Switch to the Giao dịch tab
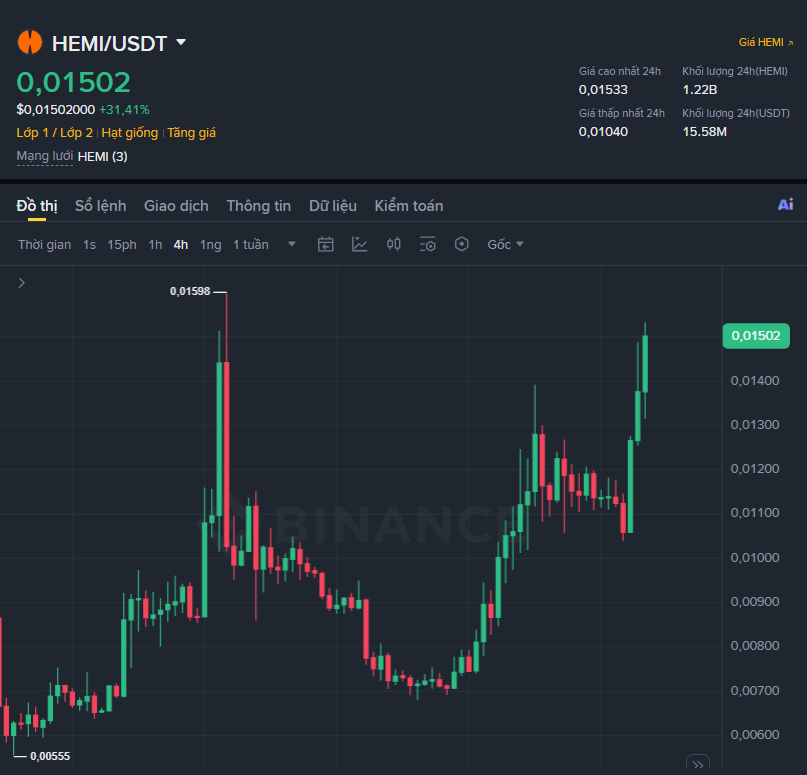807x775 pixels. (176, 206)
